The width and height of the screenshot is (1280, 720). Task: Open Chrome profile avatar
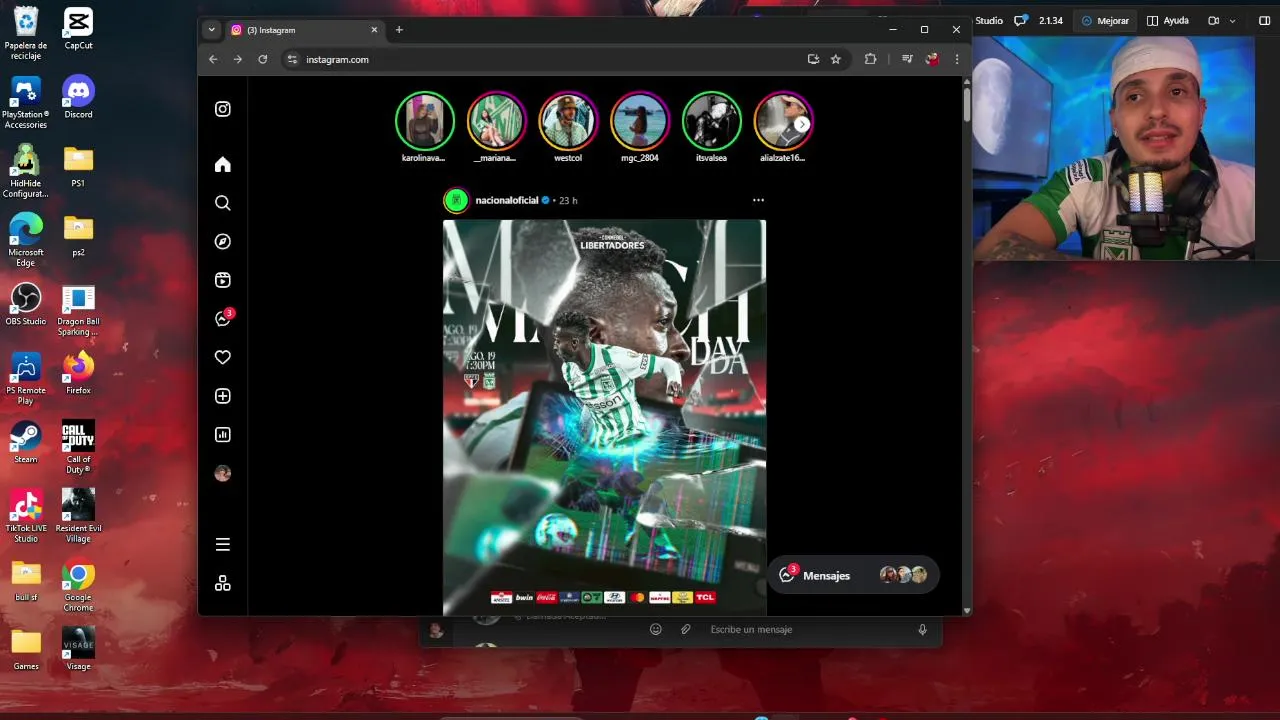point(932,59)
